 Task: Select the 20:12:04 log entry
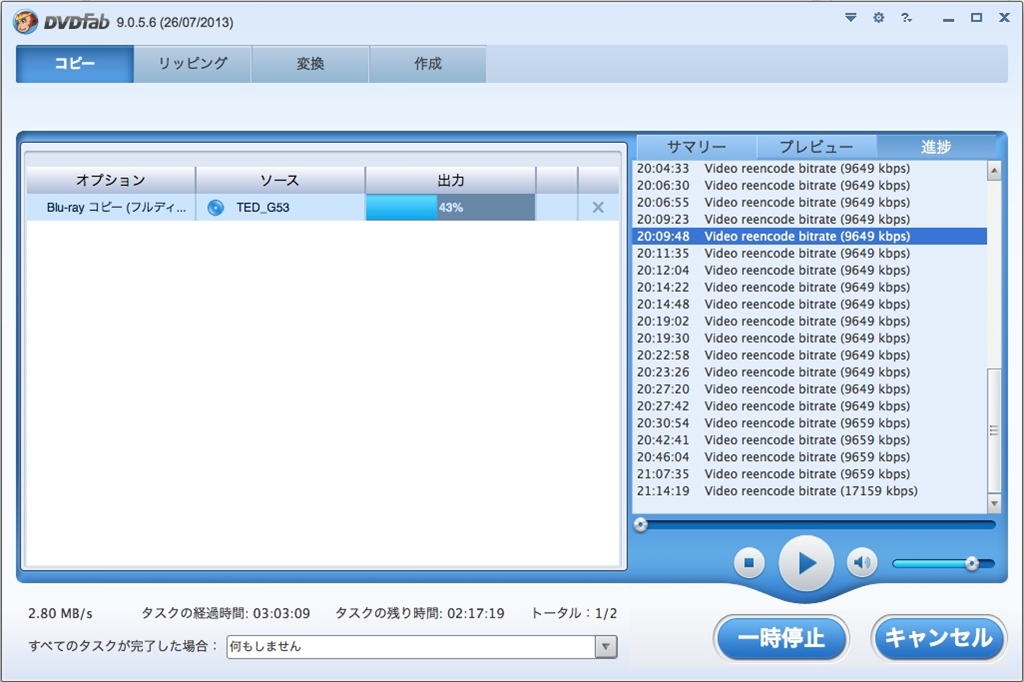tap(810, 270)
